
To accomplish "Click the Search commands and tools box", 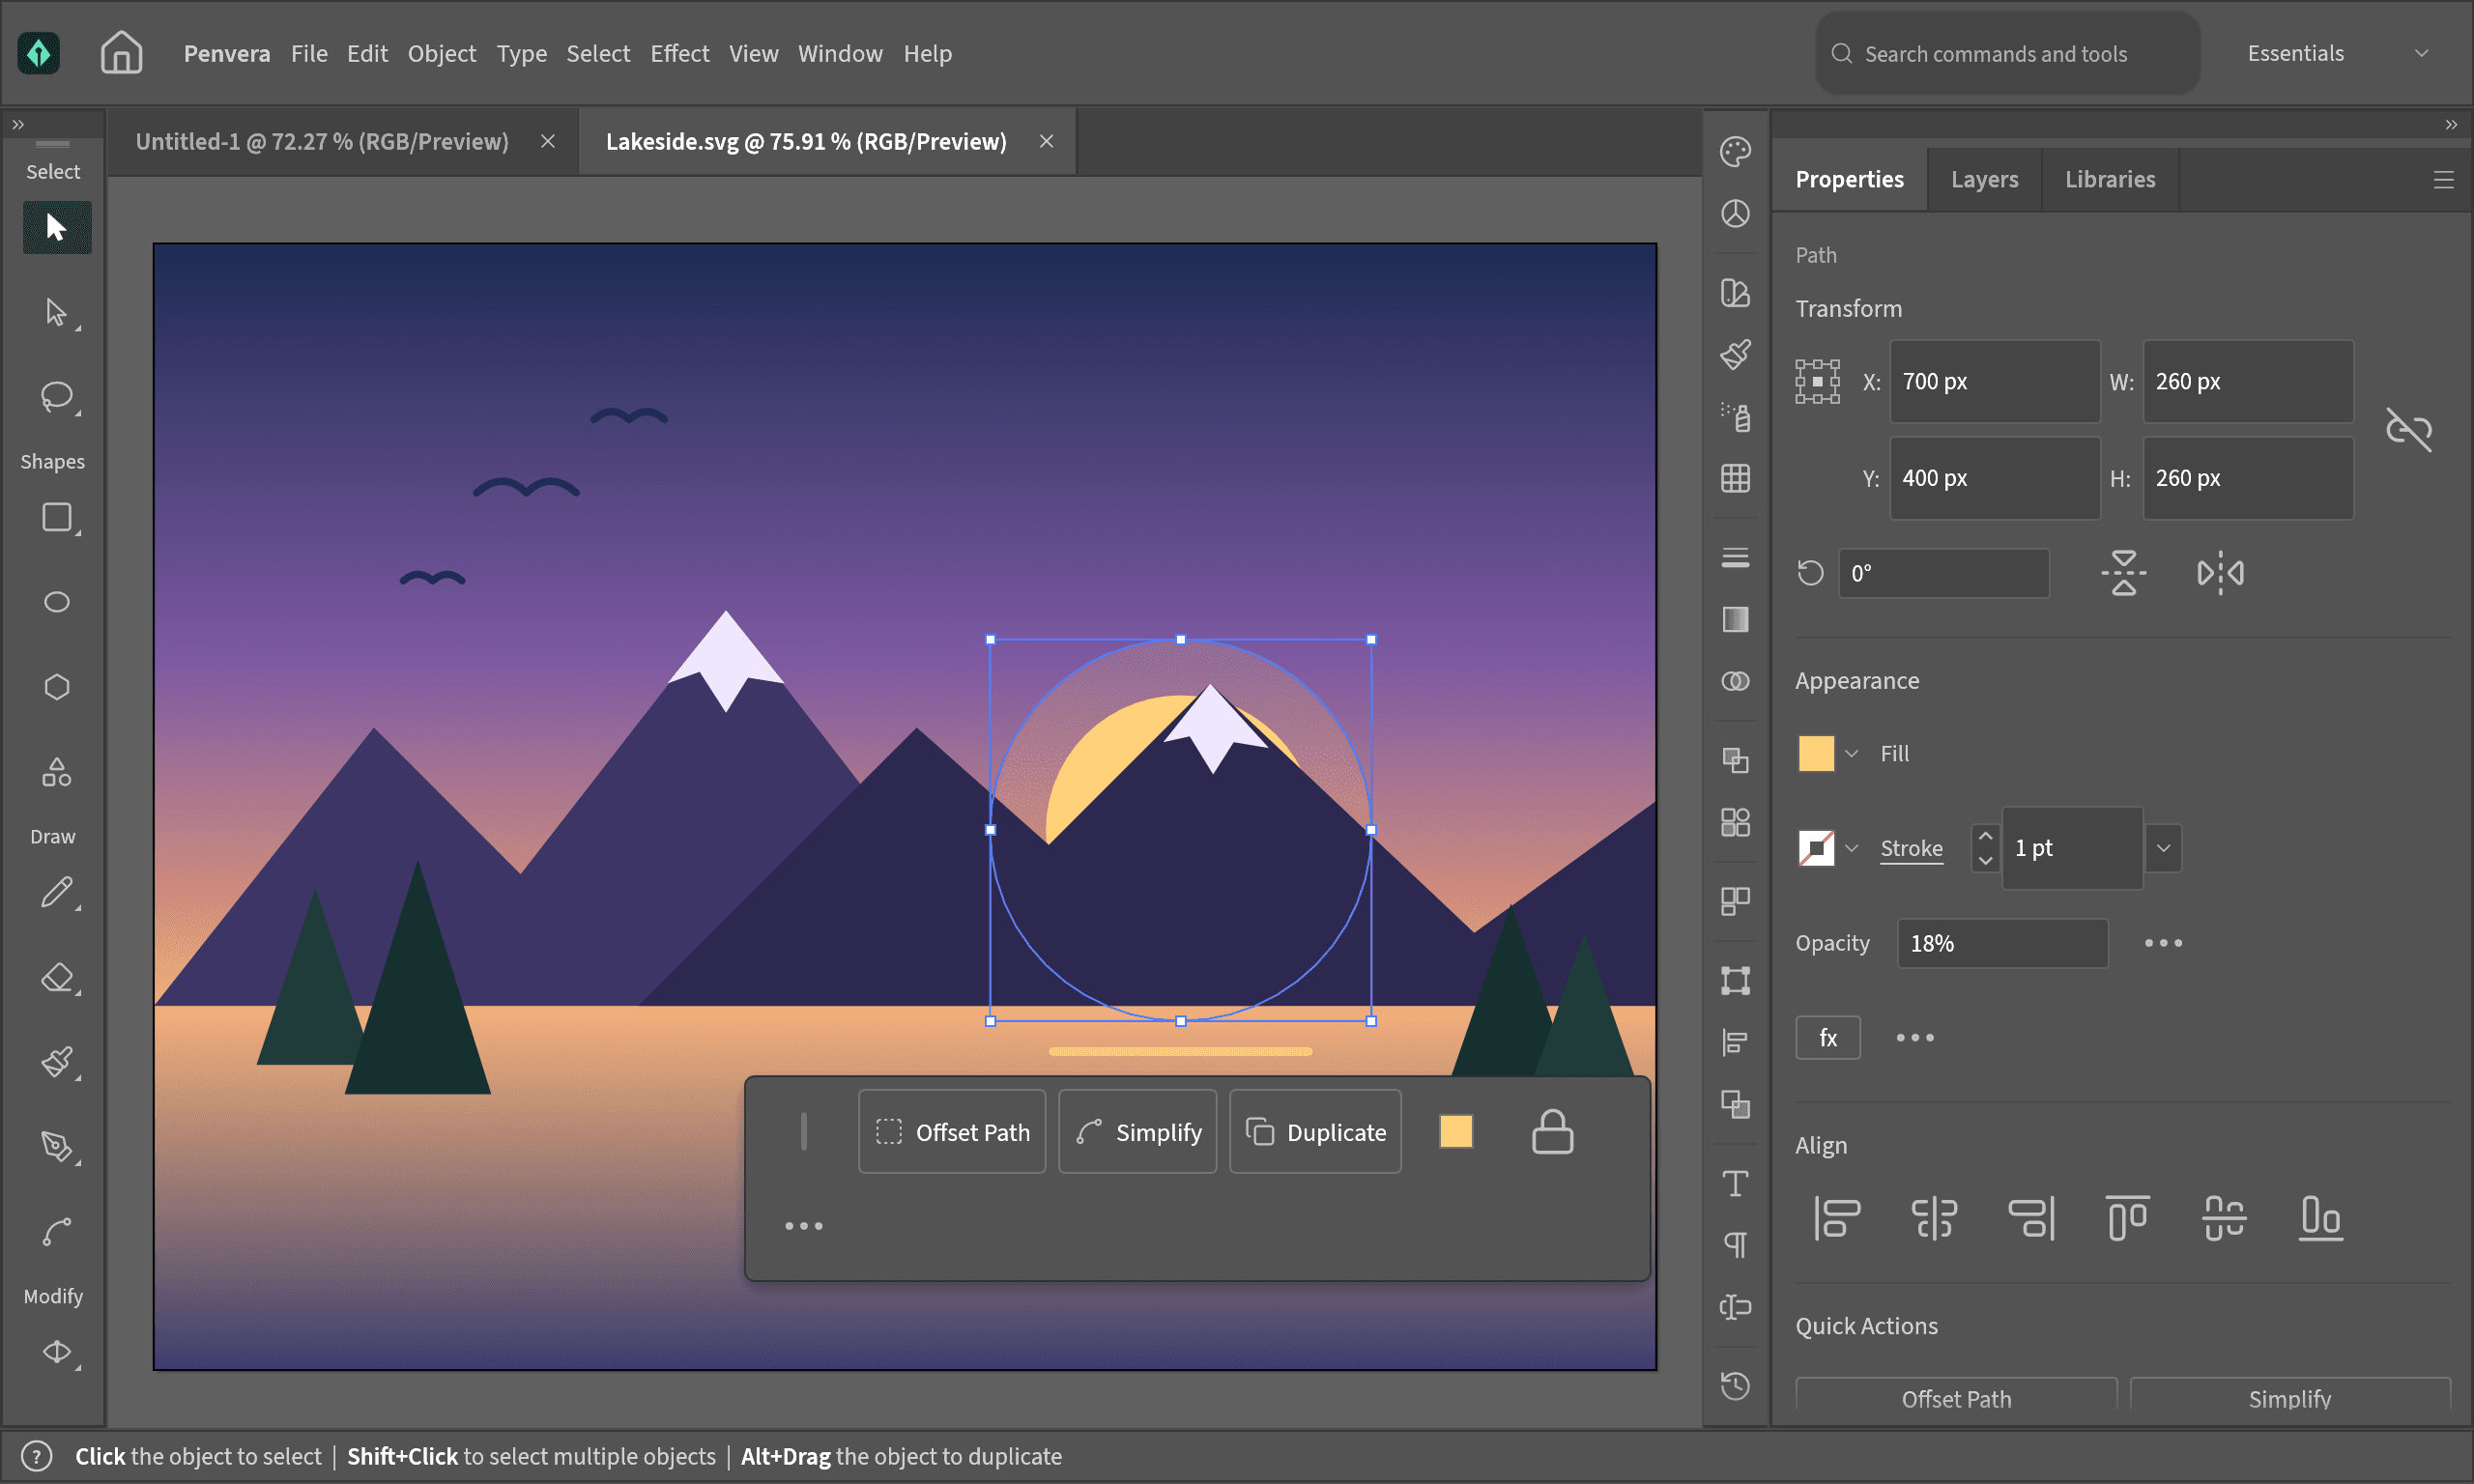I will pos(2008,53).
